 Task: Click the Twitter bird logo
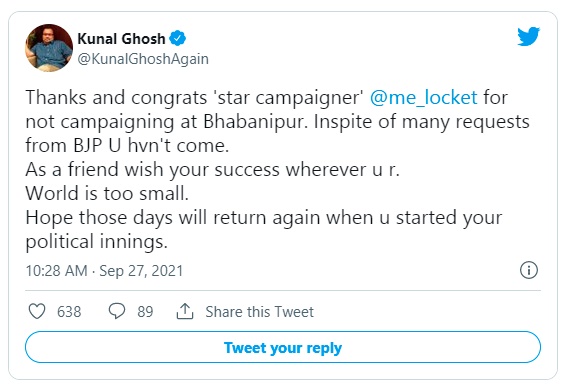click(529, 36)
